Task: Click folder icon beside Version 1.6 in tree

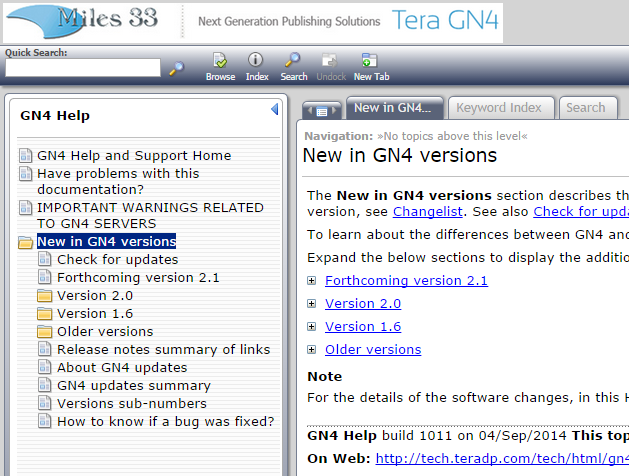Action: [x=44, y=314]
